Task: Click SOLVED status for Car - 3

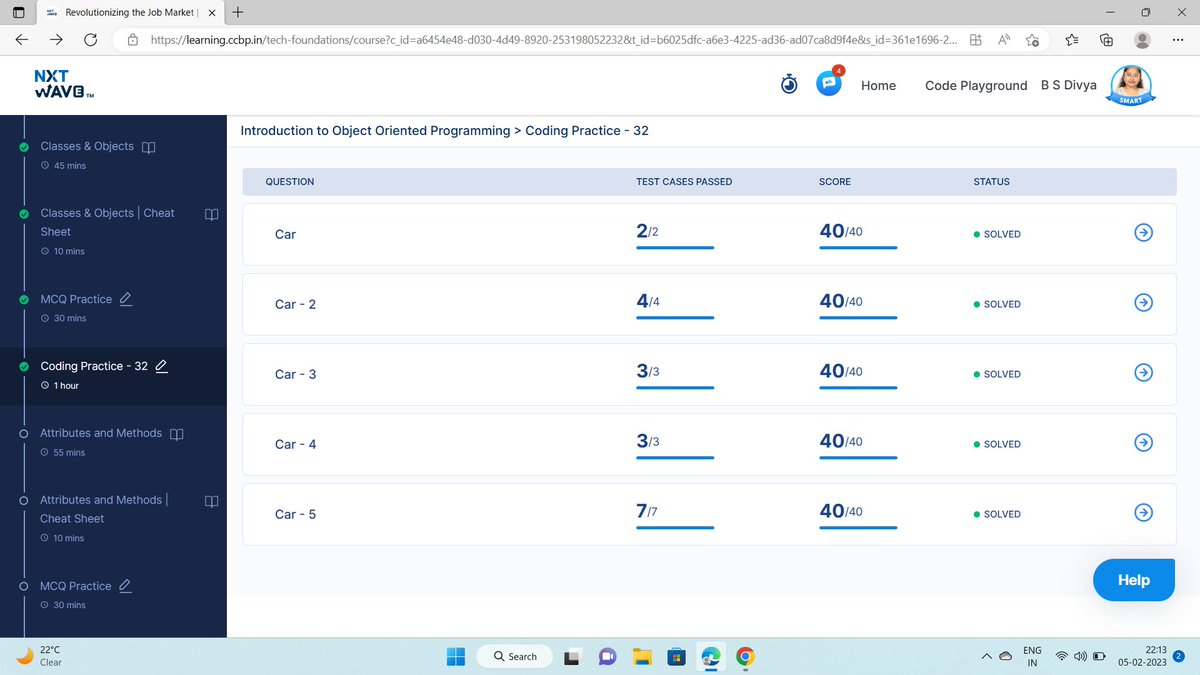Action: [x=996, y=374]
